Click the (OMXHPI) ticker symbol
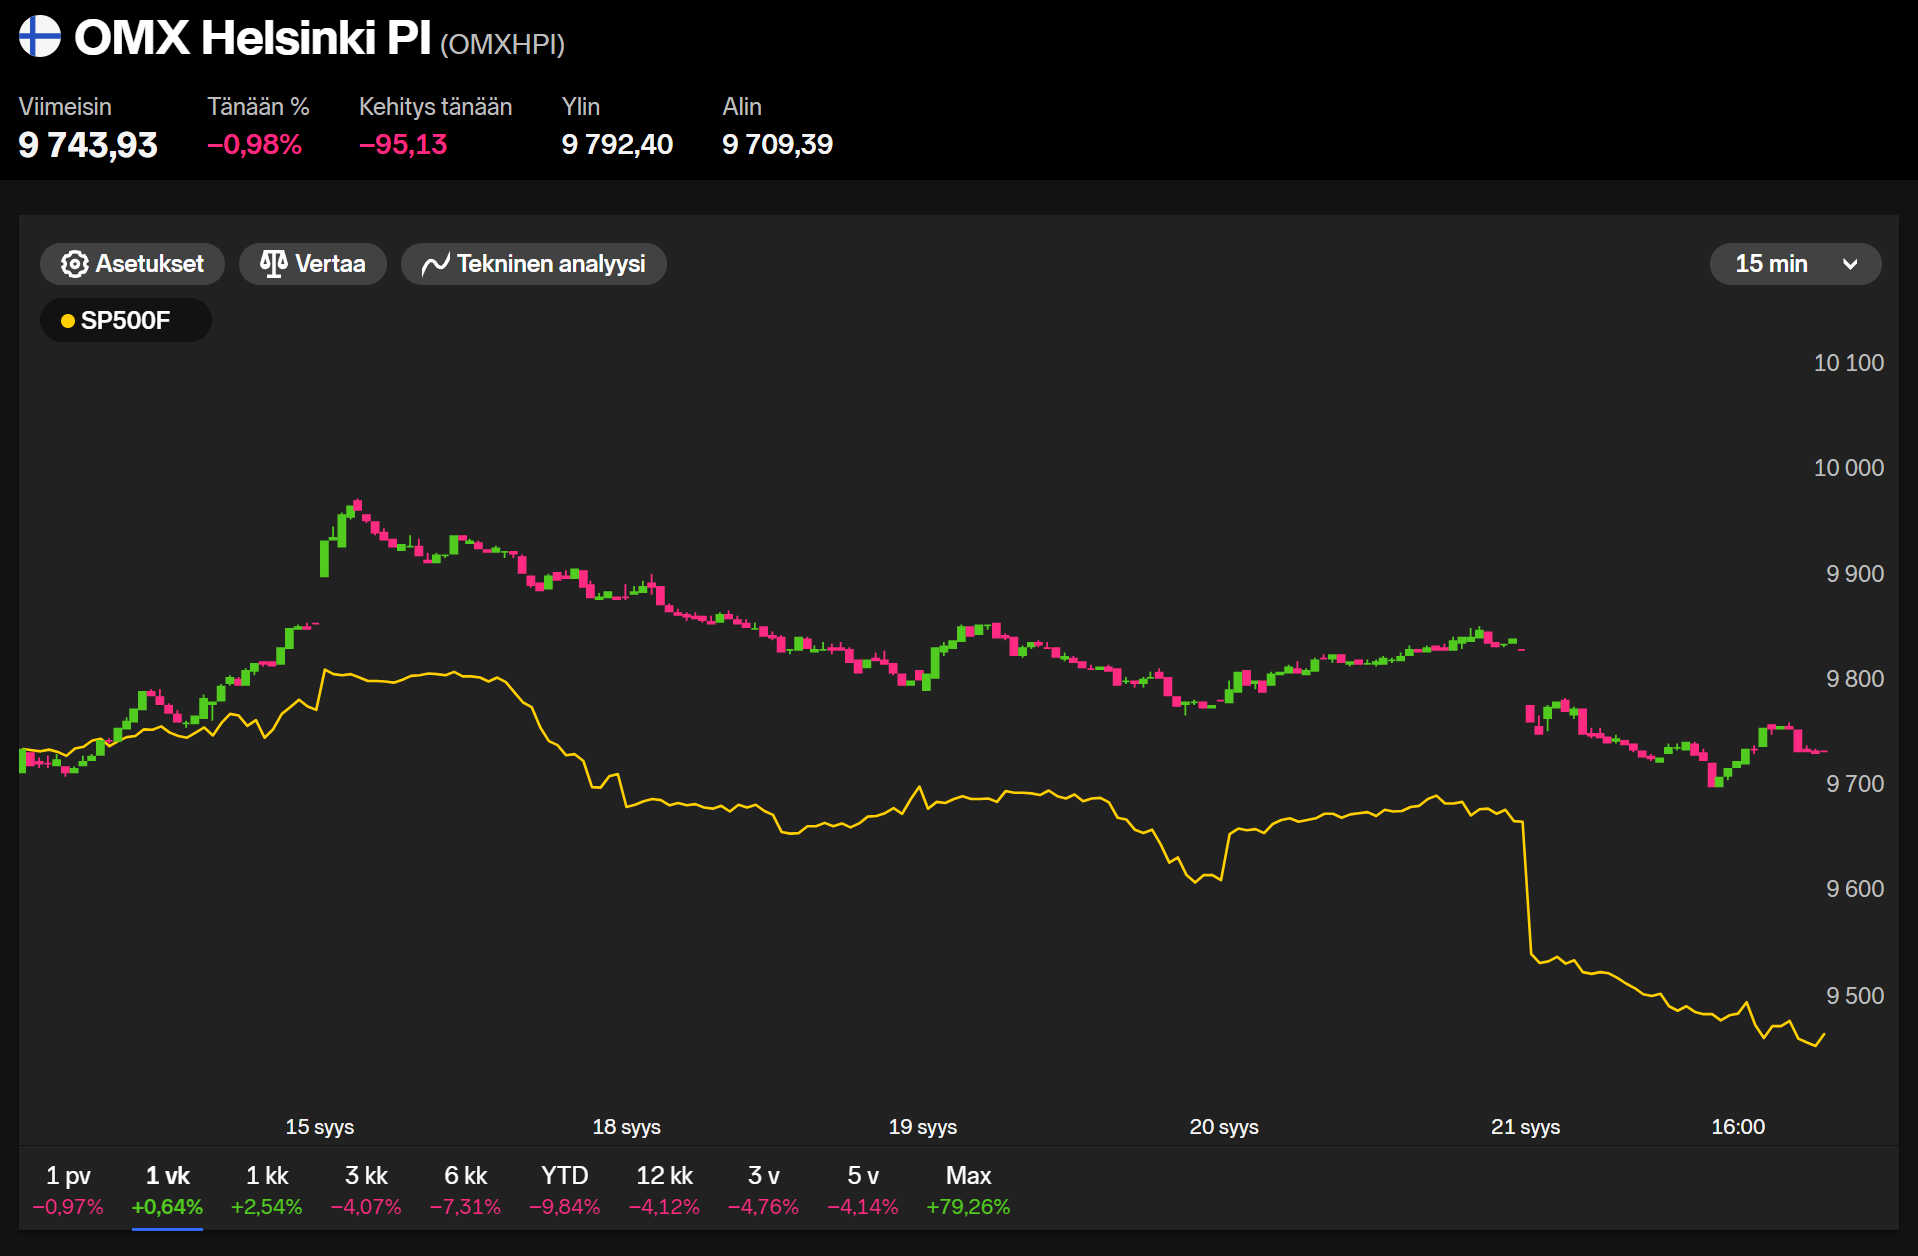Viewport: 1918px width, 1256px height. [x=502, y=44]
